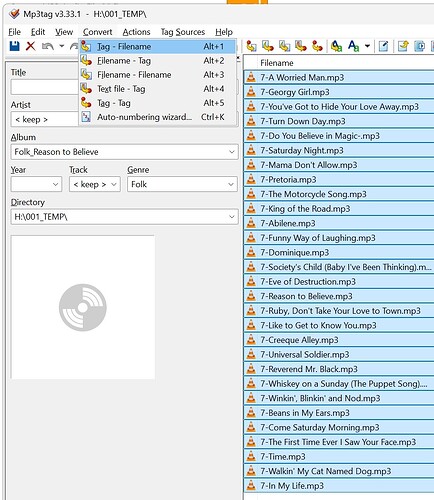Click the VLC cone icon for 7-Creeque Alley.mp3
434x500 pixels.
coord(251,340)
